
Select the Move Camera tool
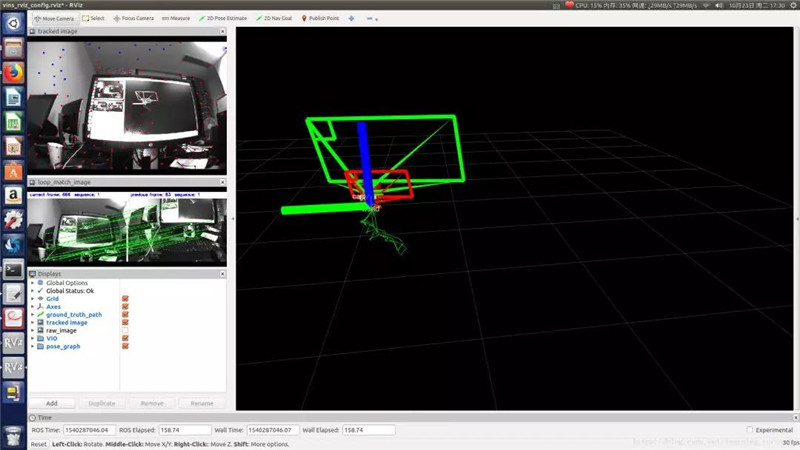[53, 18]
